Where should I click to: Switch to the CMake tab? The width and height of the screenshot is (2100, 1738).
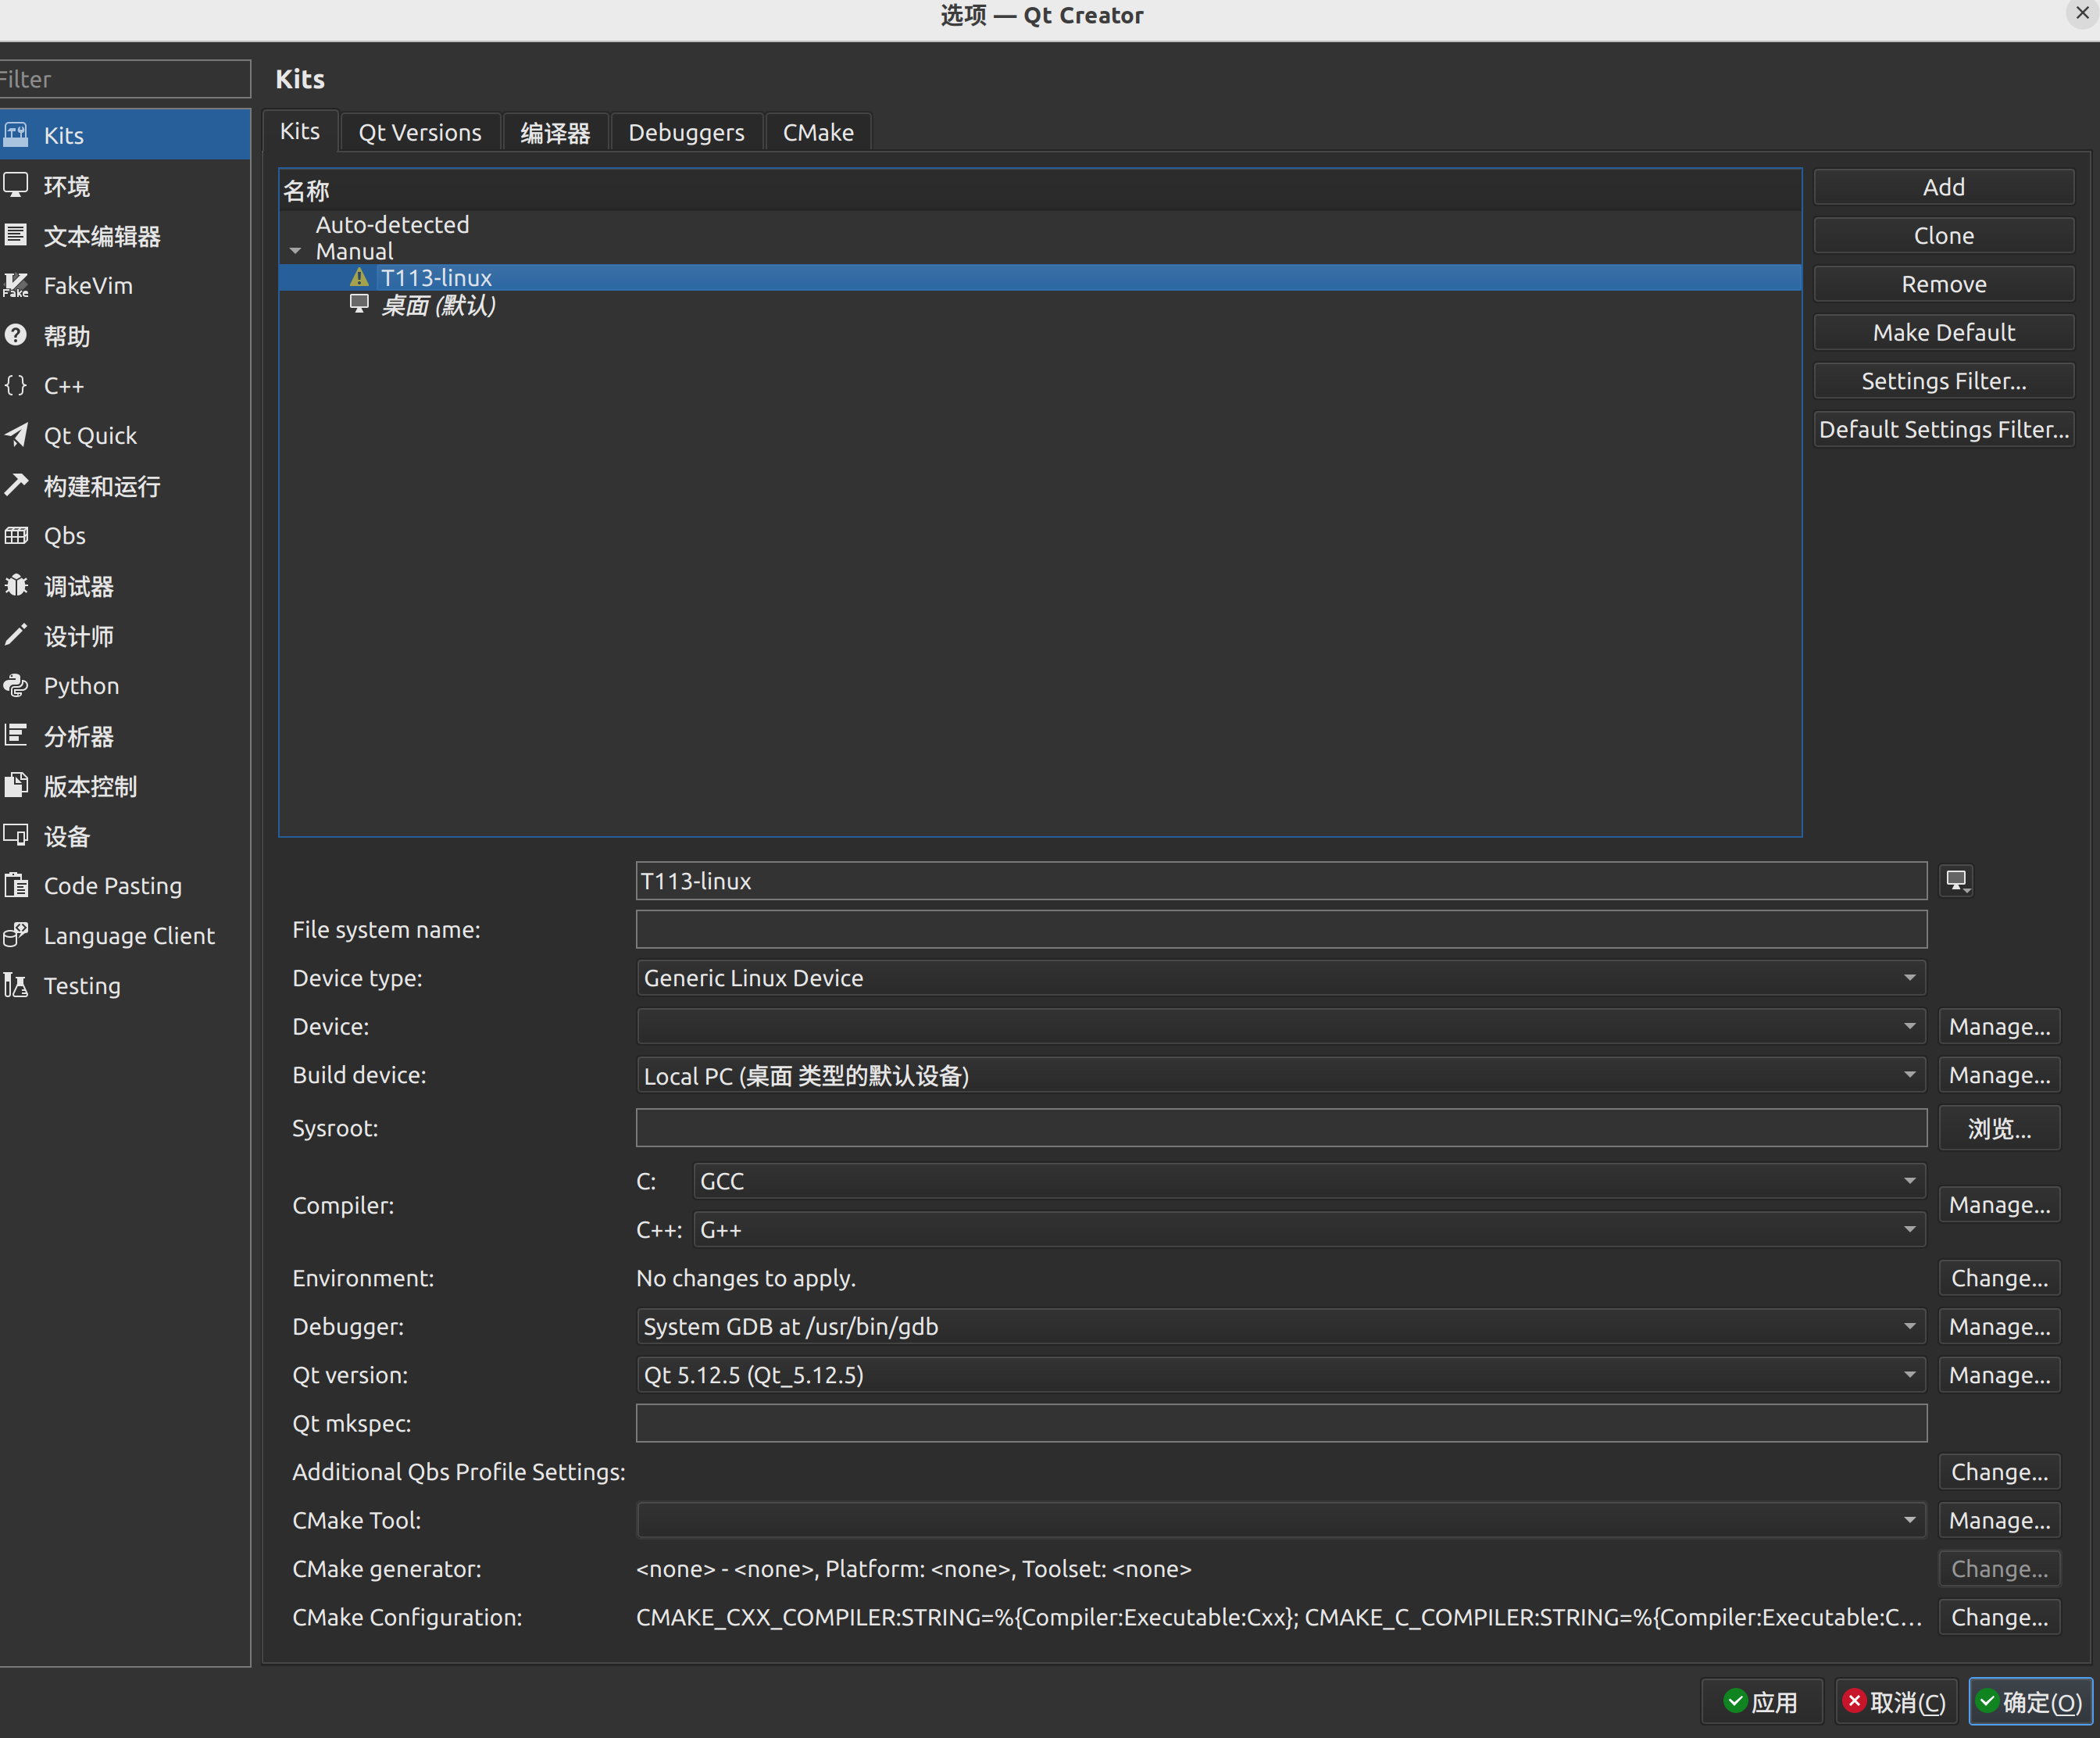click(x=818, y=132)
